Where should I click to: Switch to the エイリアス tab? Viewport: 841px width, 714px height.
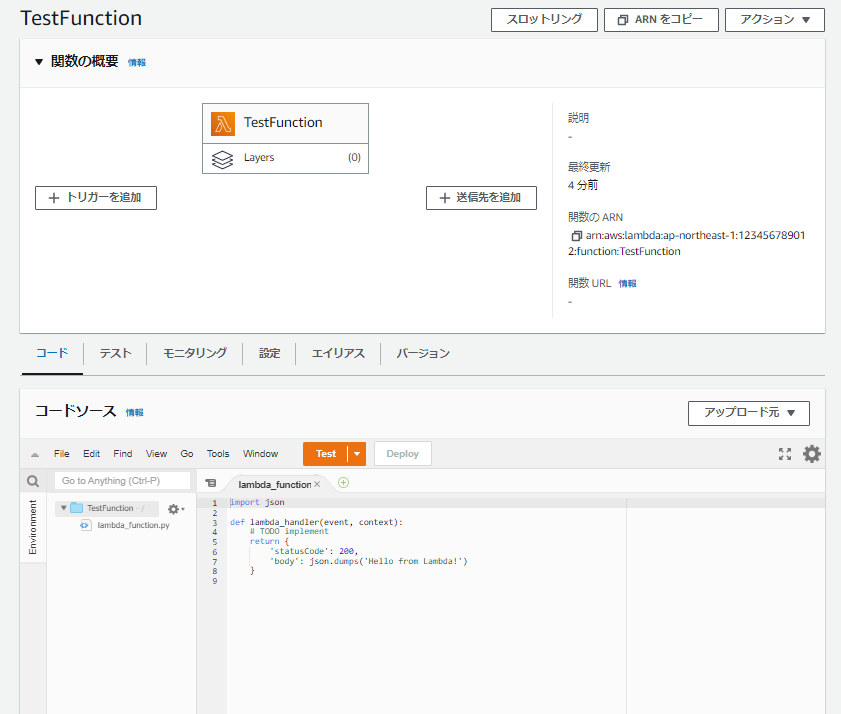point(338,354)
